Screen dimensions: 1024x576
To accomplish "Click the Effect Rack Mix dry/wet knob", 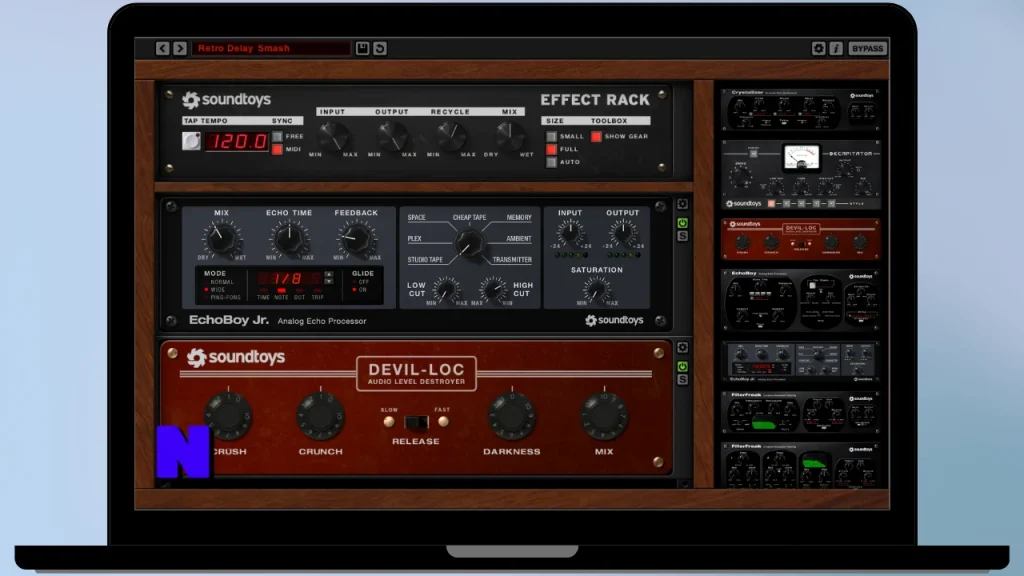I will point(509,137).
